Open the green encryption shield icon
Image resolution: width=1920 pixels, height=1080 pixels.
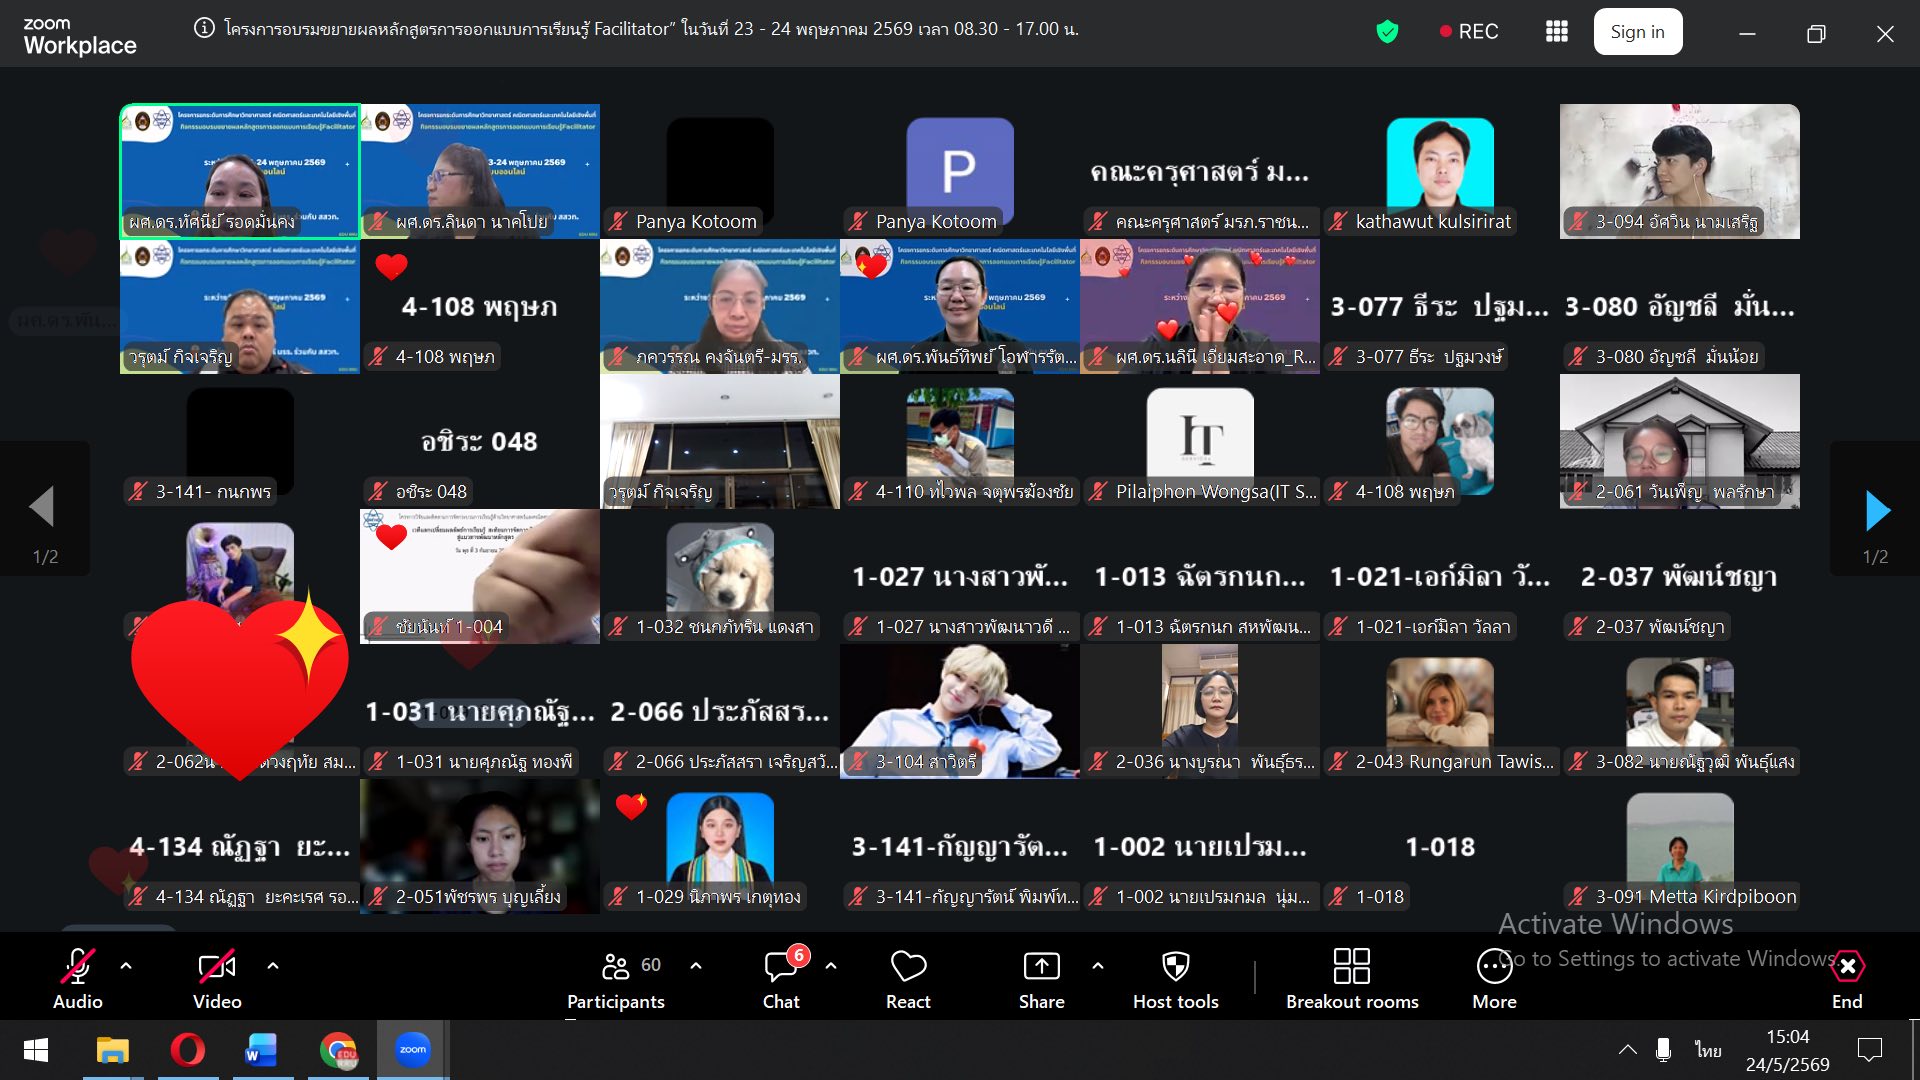(1387, 32)
